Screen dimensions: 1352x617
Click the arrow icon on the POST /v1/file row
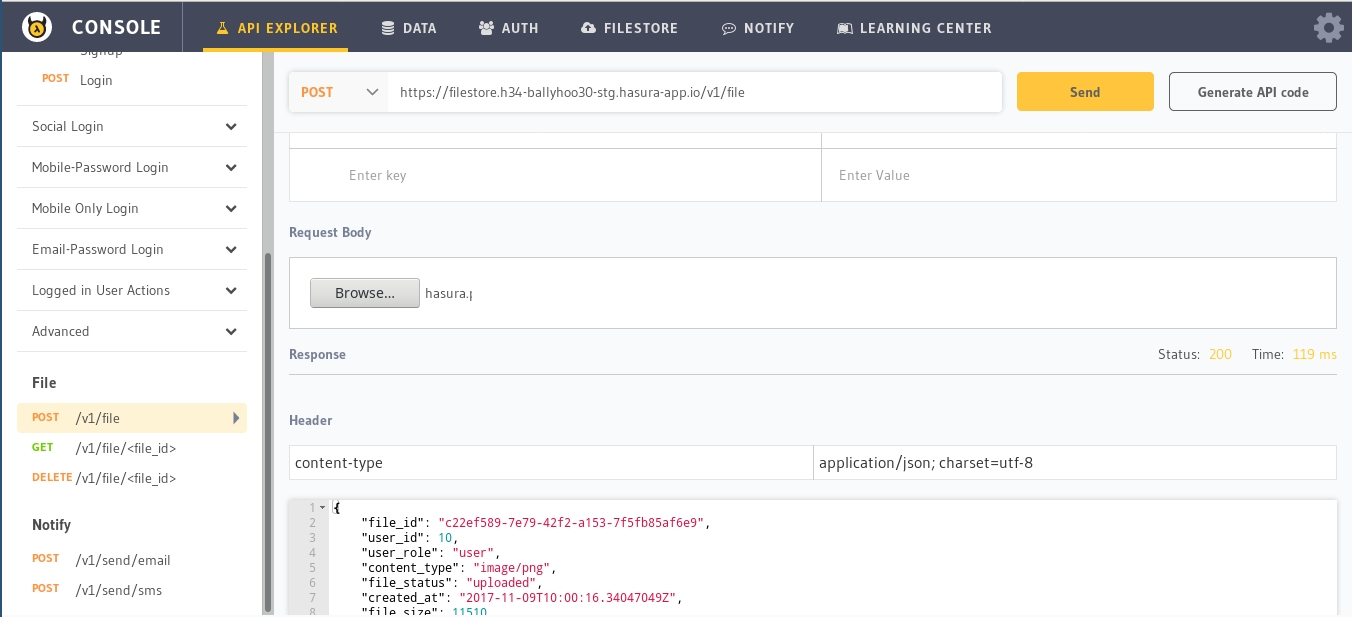pyautogui.click(x=236, y=418)
